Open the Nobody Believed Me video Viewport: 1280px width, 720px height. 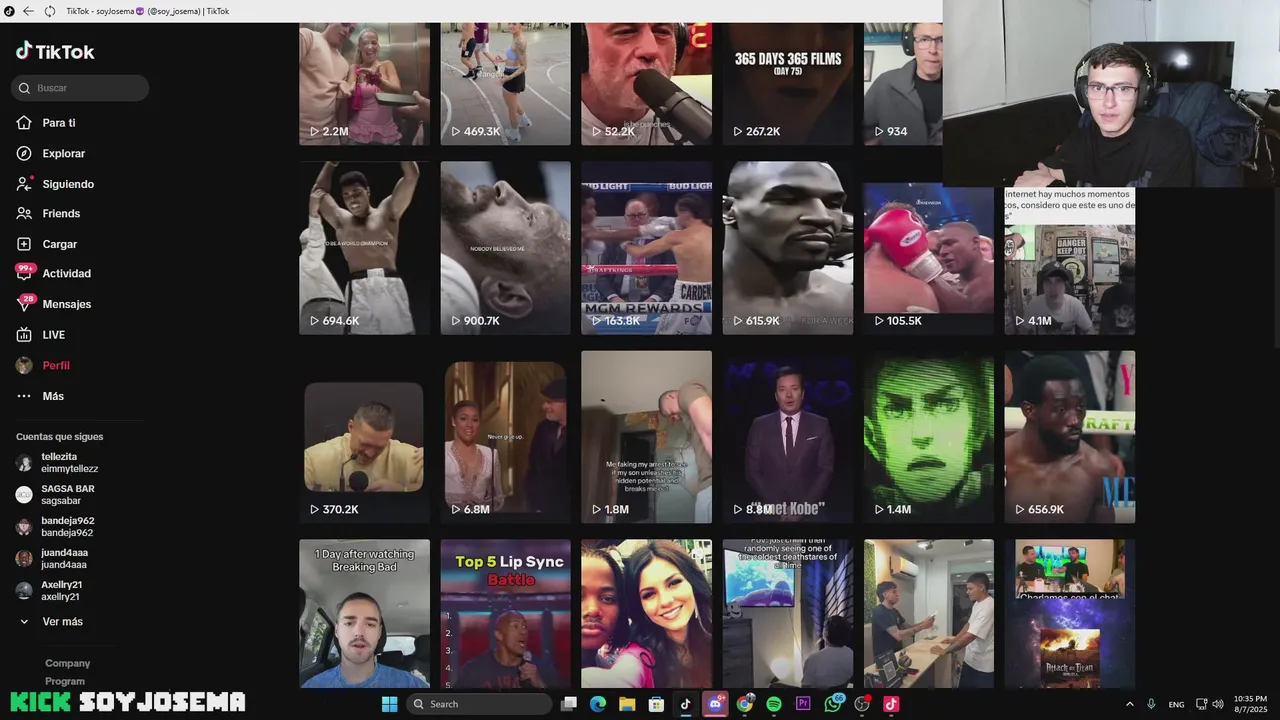(505, 248)
